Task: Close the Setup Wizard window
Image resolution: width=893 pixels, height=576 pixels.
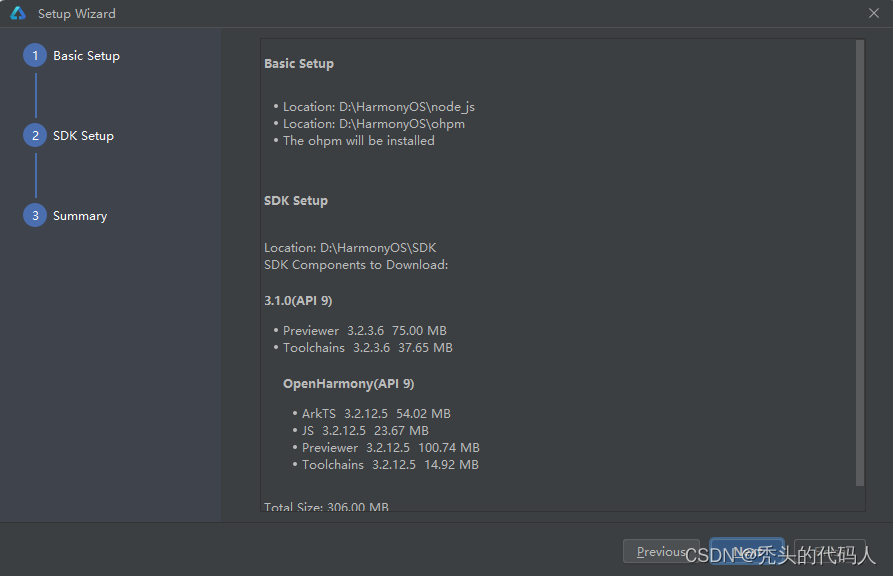Action: click(x=874, y=13)
